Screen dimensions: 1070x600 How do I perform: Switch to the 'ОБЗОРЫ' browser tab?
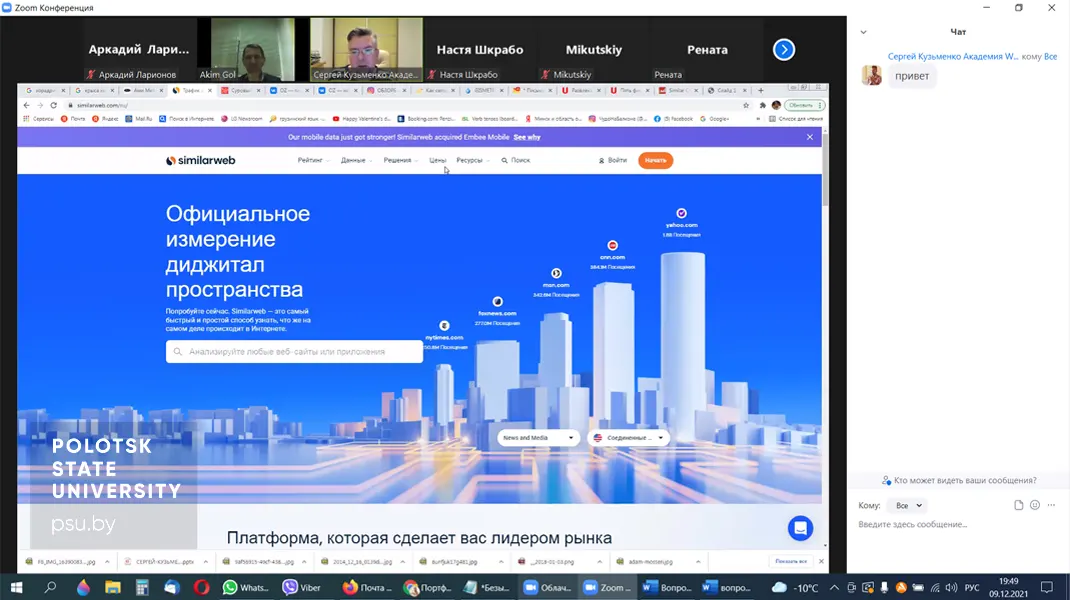point(387,90)
